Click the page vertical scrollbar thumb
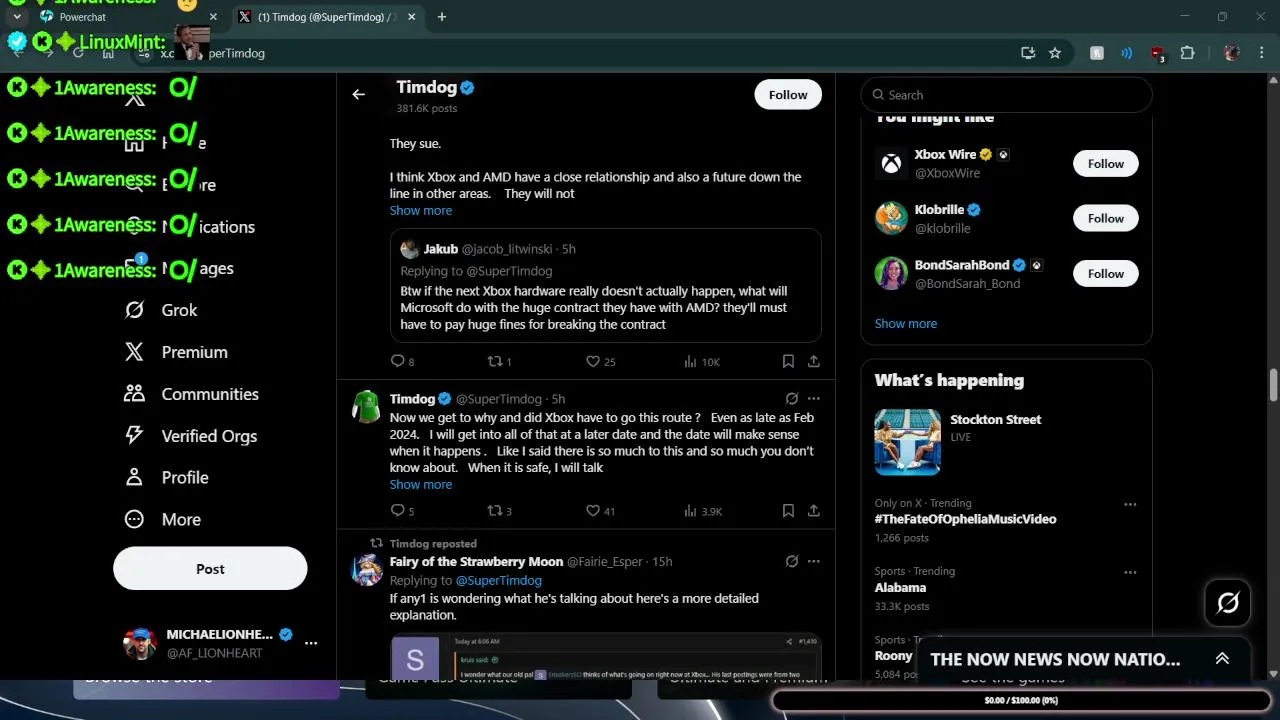 [1273, 384]
